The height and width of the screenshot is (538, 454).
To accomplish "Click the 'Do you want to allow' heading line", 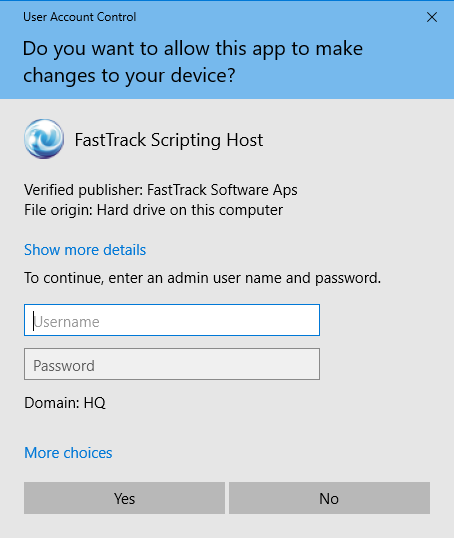I will [193, 48].
